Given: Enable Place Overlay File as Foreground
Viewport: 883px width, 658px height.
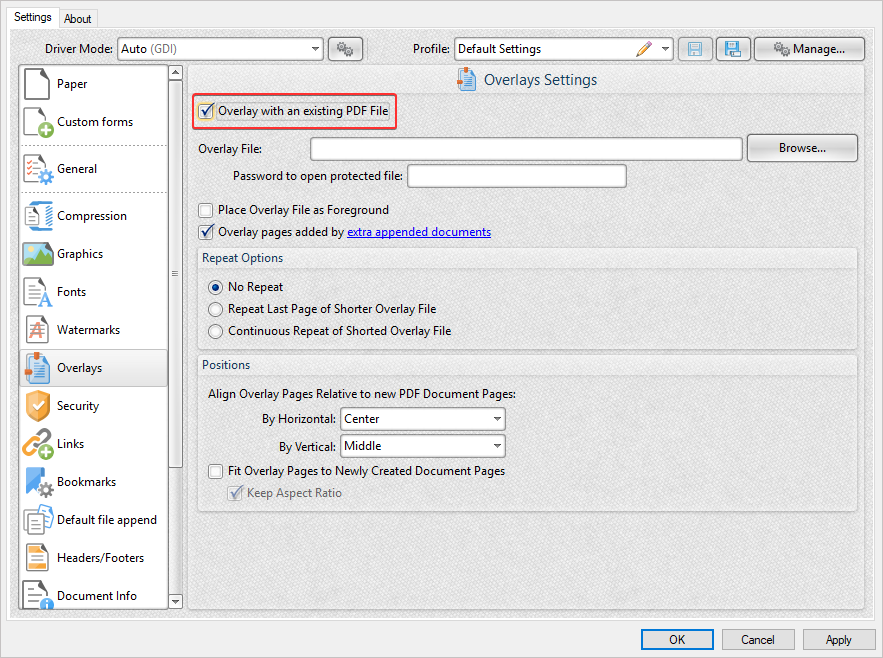Looking at the screenshot, I should click(x=206, y=211).
